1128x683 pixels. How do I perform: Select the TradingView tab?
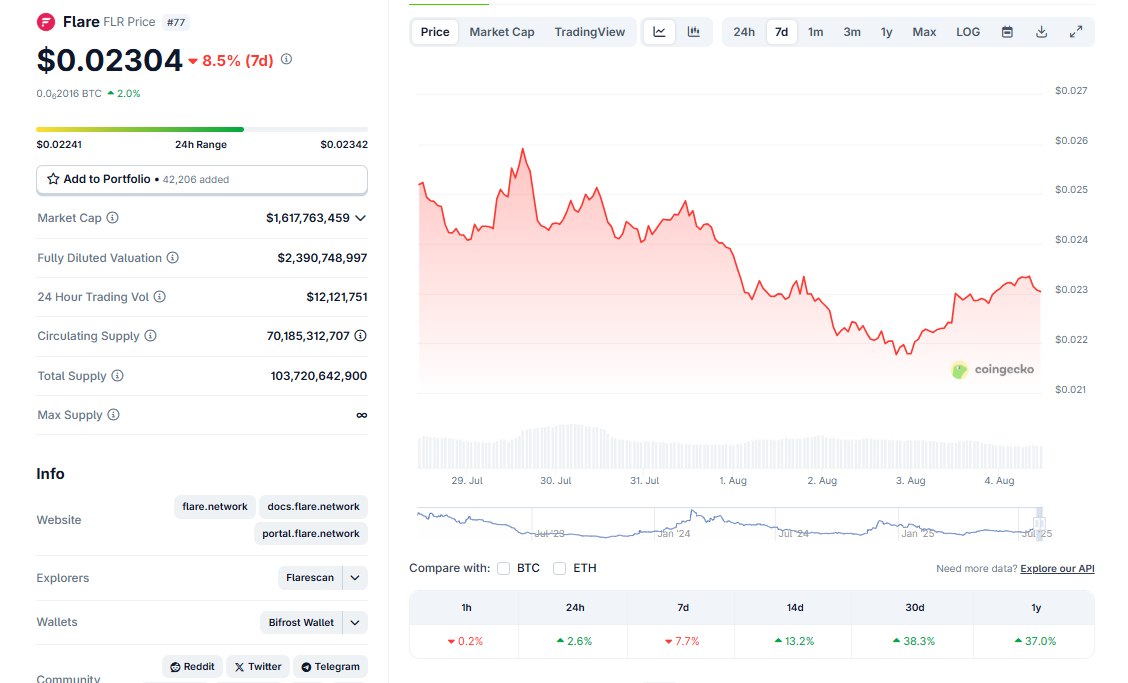(589, 32)
